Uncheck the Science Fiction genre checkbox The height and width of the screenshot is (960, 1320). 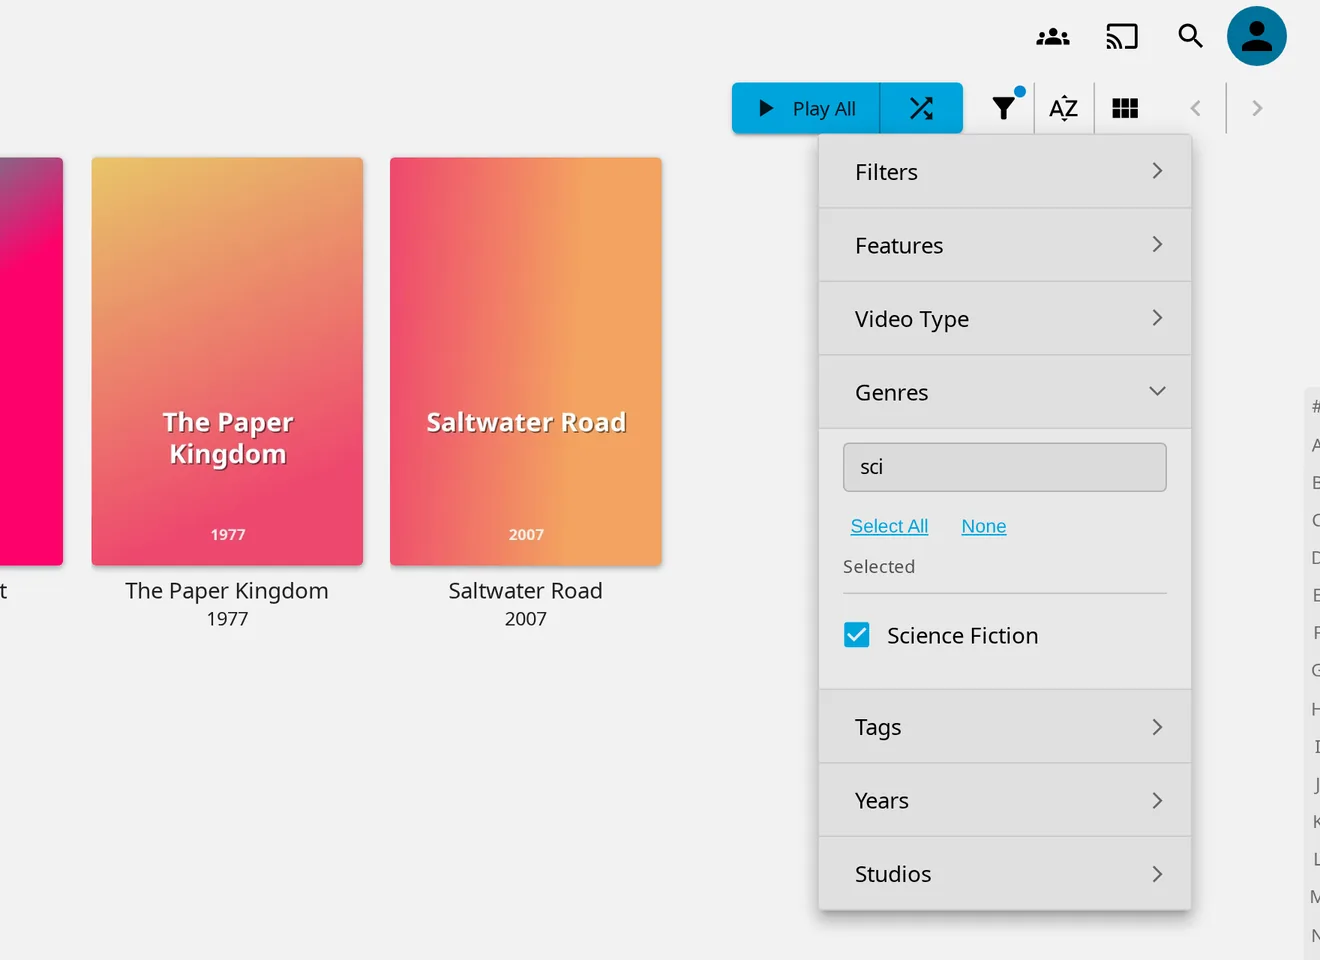857,635
